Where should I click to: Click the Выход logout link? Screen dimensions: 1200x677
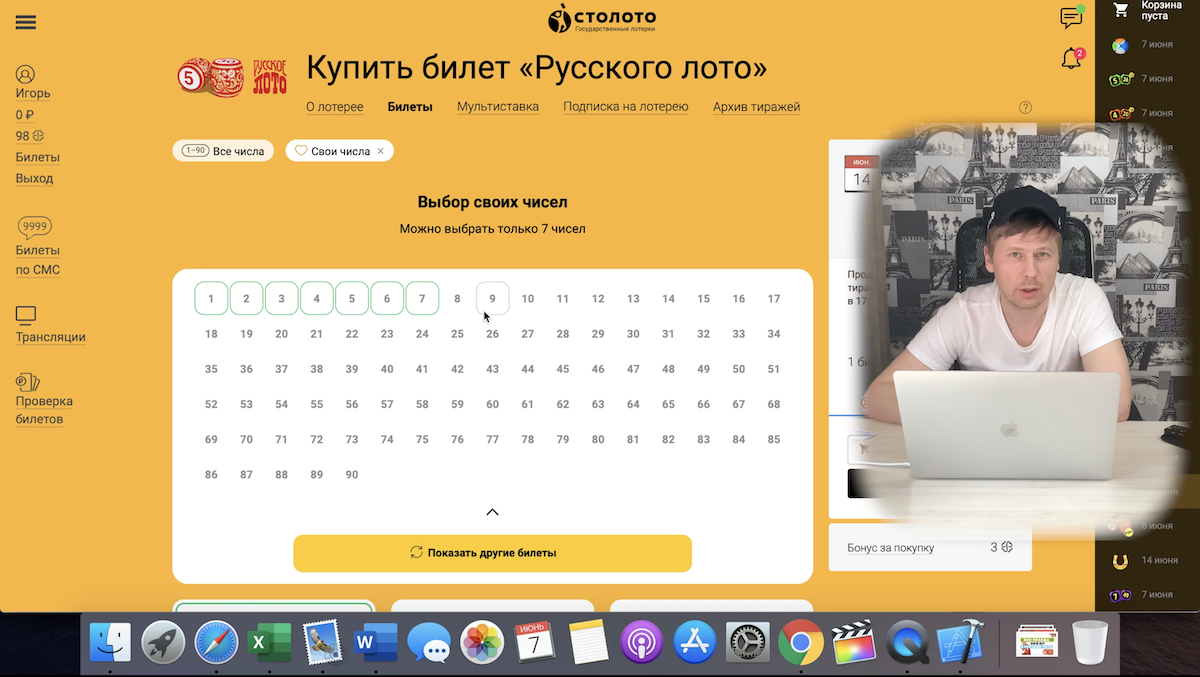point(34,178)
